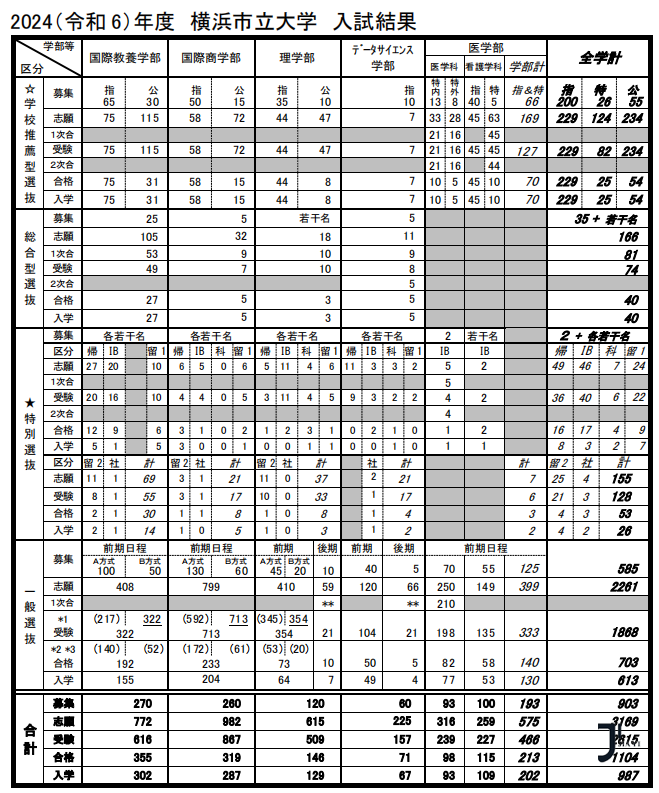Screen dimensions: 659x793
Task: Click the 総合型選抜 vertical section label
Action: click(x=30, y=268)
